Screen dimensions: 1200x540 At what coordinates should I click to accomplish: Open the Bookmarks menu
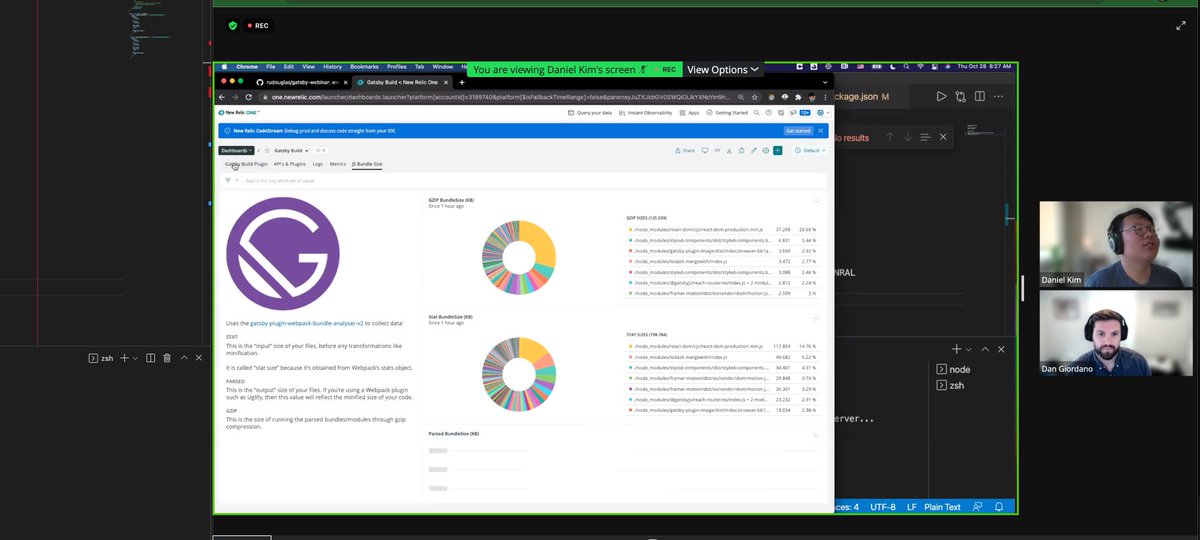[x=364, y=66]
